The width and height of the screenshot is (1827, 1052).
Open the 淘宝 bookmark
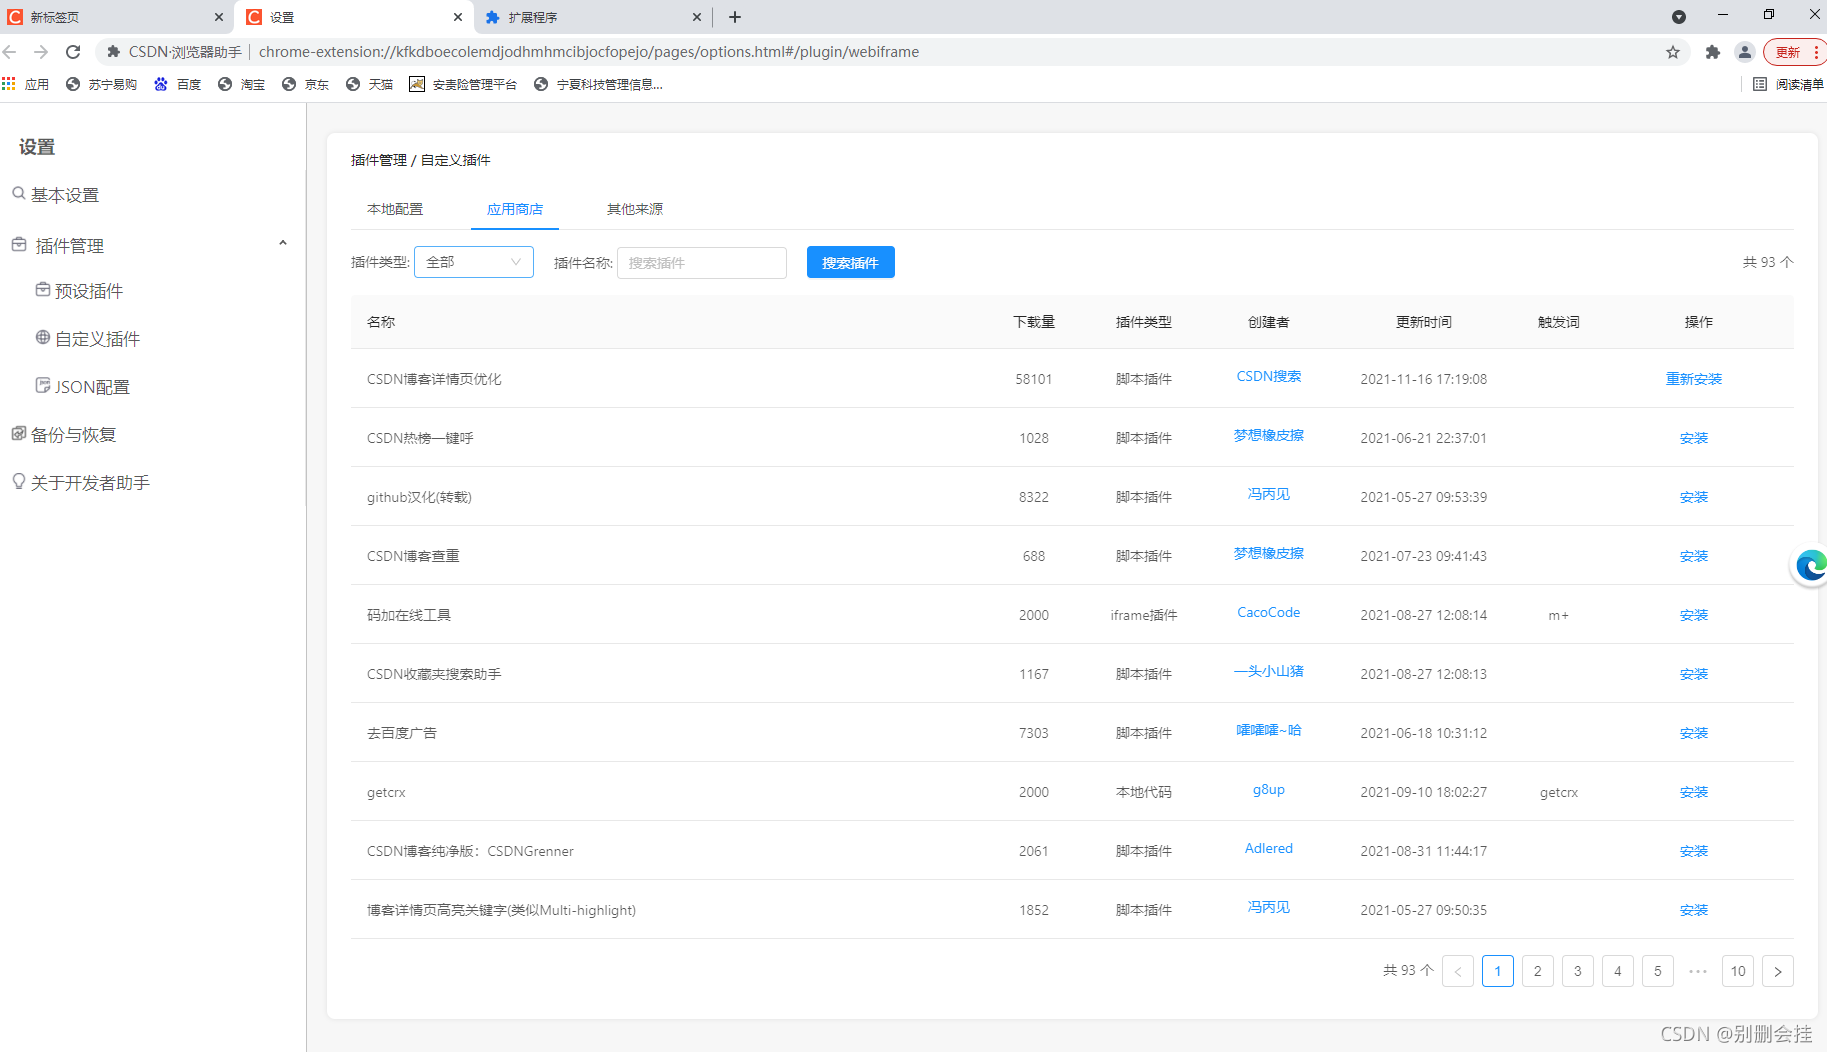[241, 84]
